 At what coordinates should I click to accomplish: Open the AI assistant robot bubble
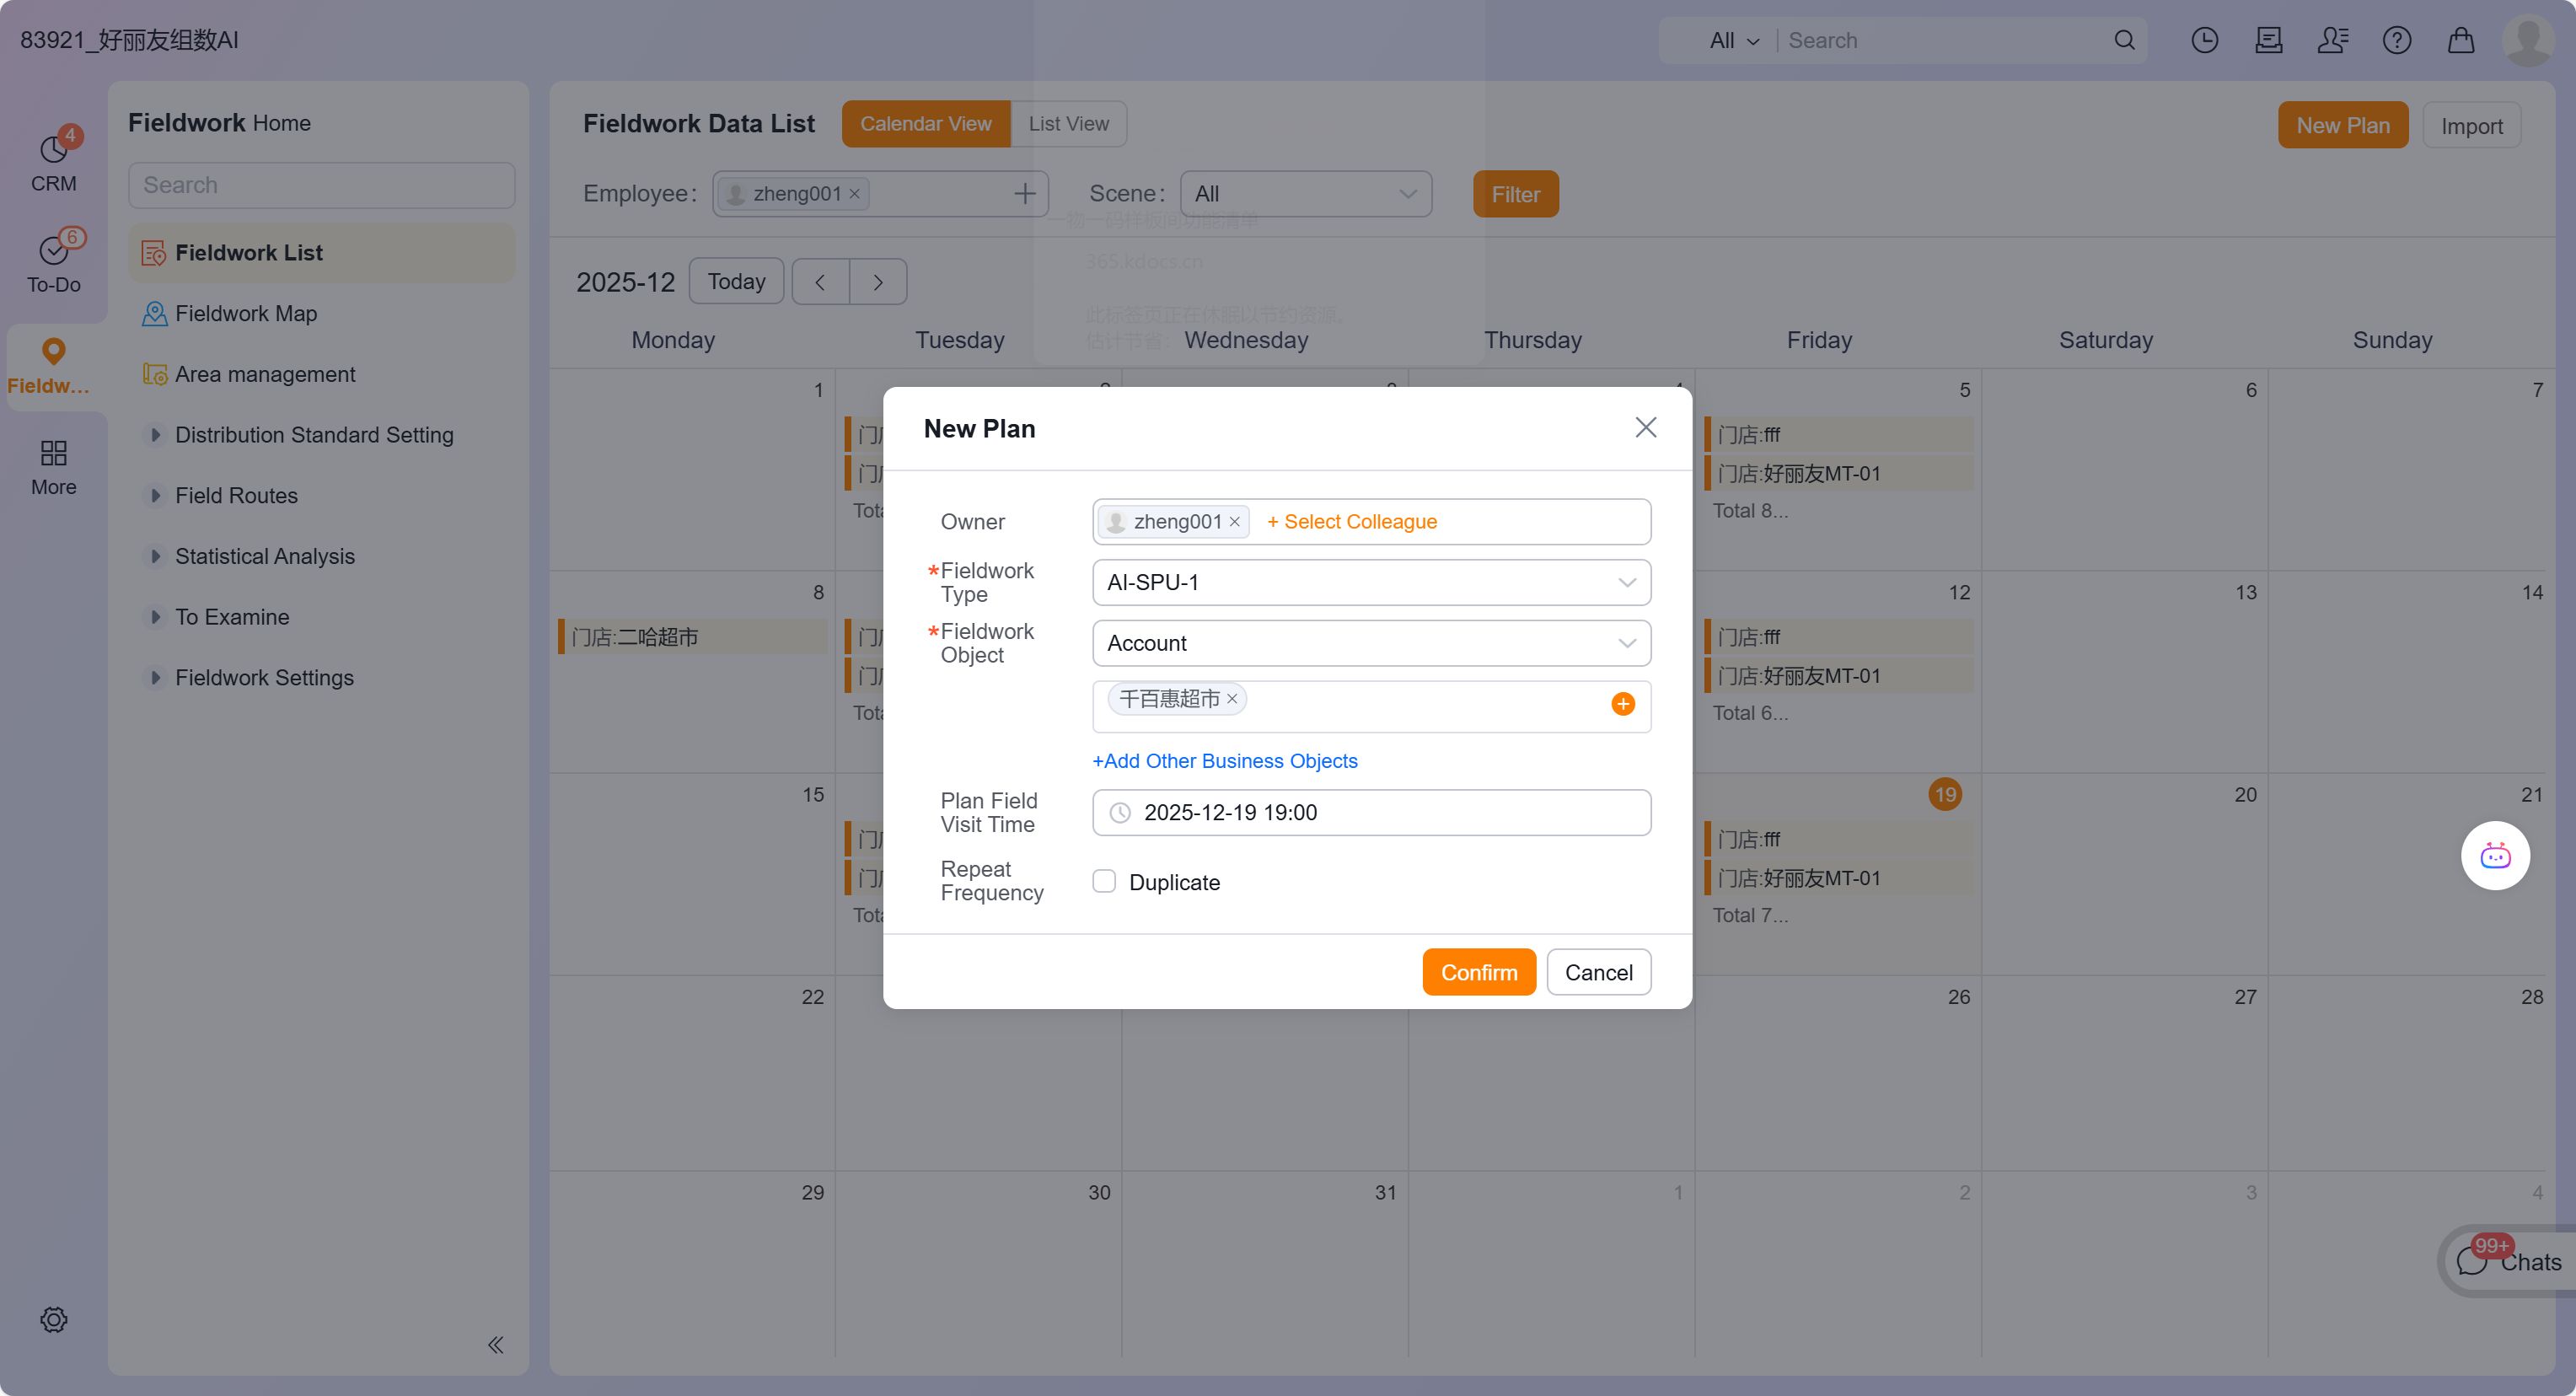click(x=2495, y=856)
